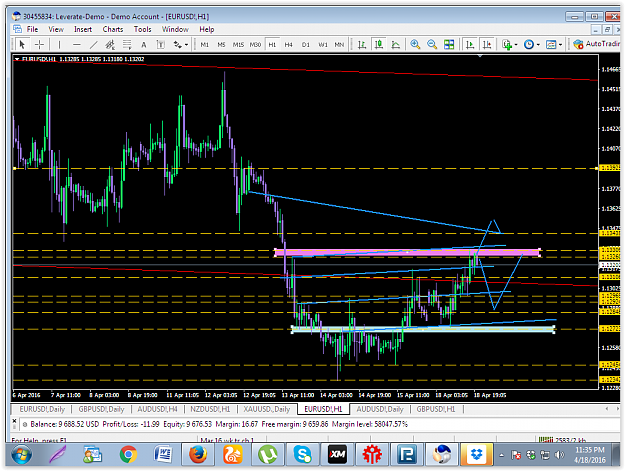Toggle the Line Chart type
This screenshot has height=471, width=625.
click(x=395, y=44)
